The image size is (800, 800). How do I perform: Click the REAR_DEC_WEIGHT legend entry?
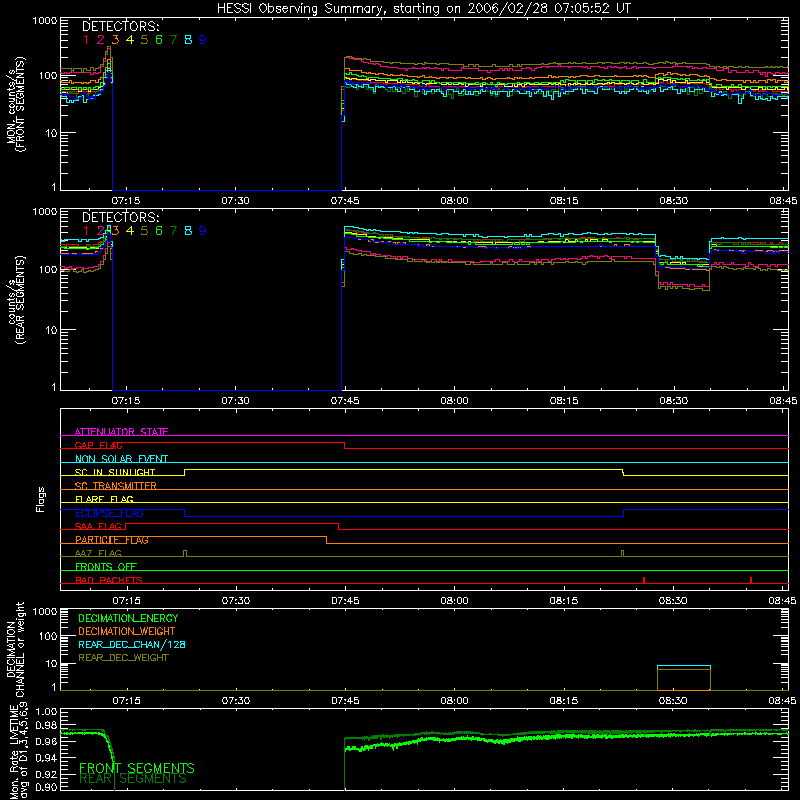tap(123, 658)
